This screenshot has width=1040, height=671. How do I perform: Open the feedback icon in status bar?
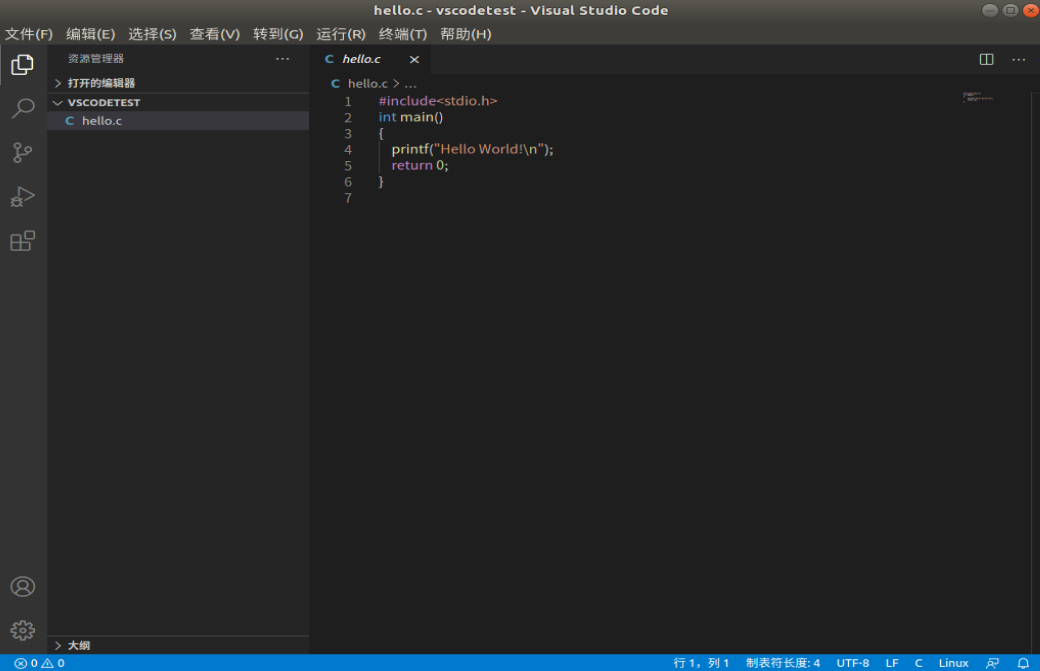992,663
